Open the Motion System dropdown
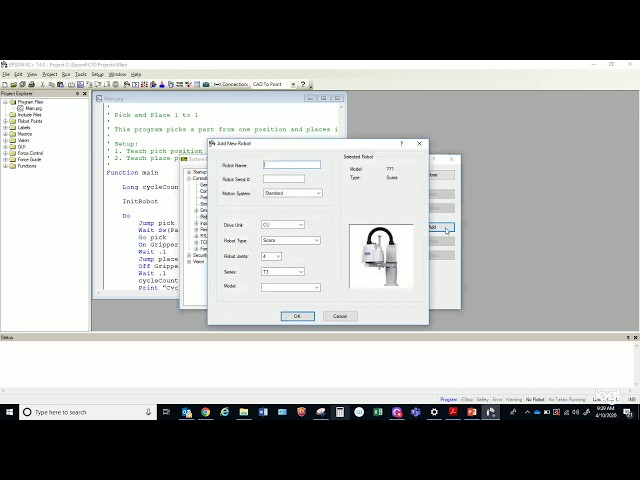The width and height of the screenshot is (640, 480). [x=318, y=193]
